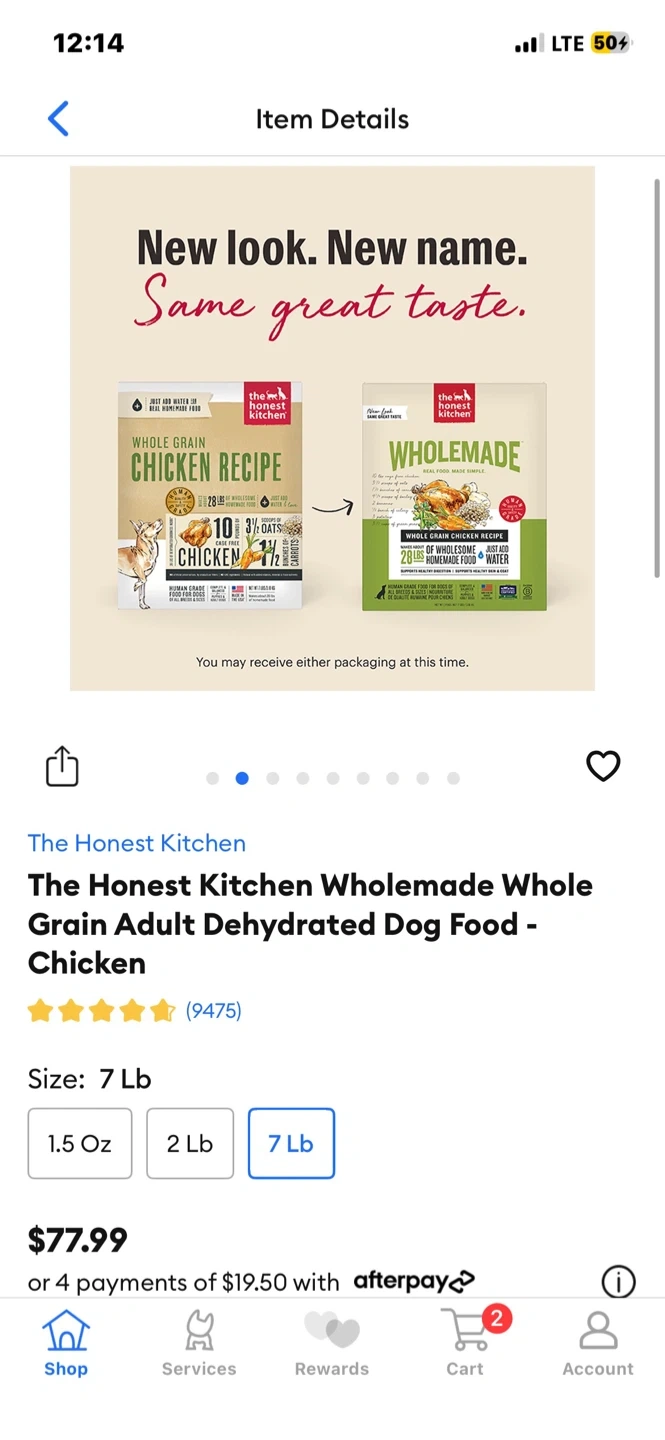The width and height of the screenshot is (665, 1440).
Task: Select the 2 Lb size option
Action: click(190, 1143)
